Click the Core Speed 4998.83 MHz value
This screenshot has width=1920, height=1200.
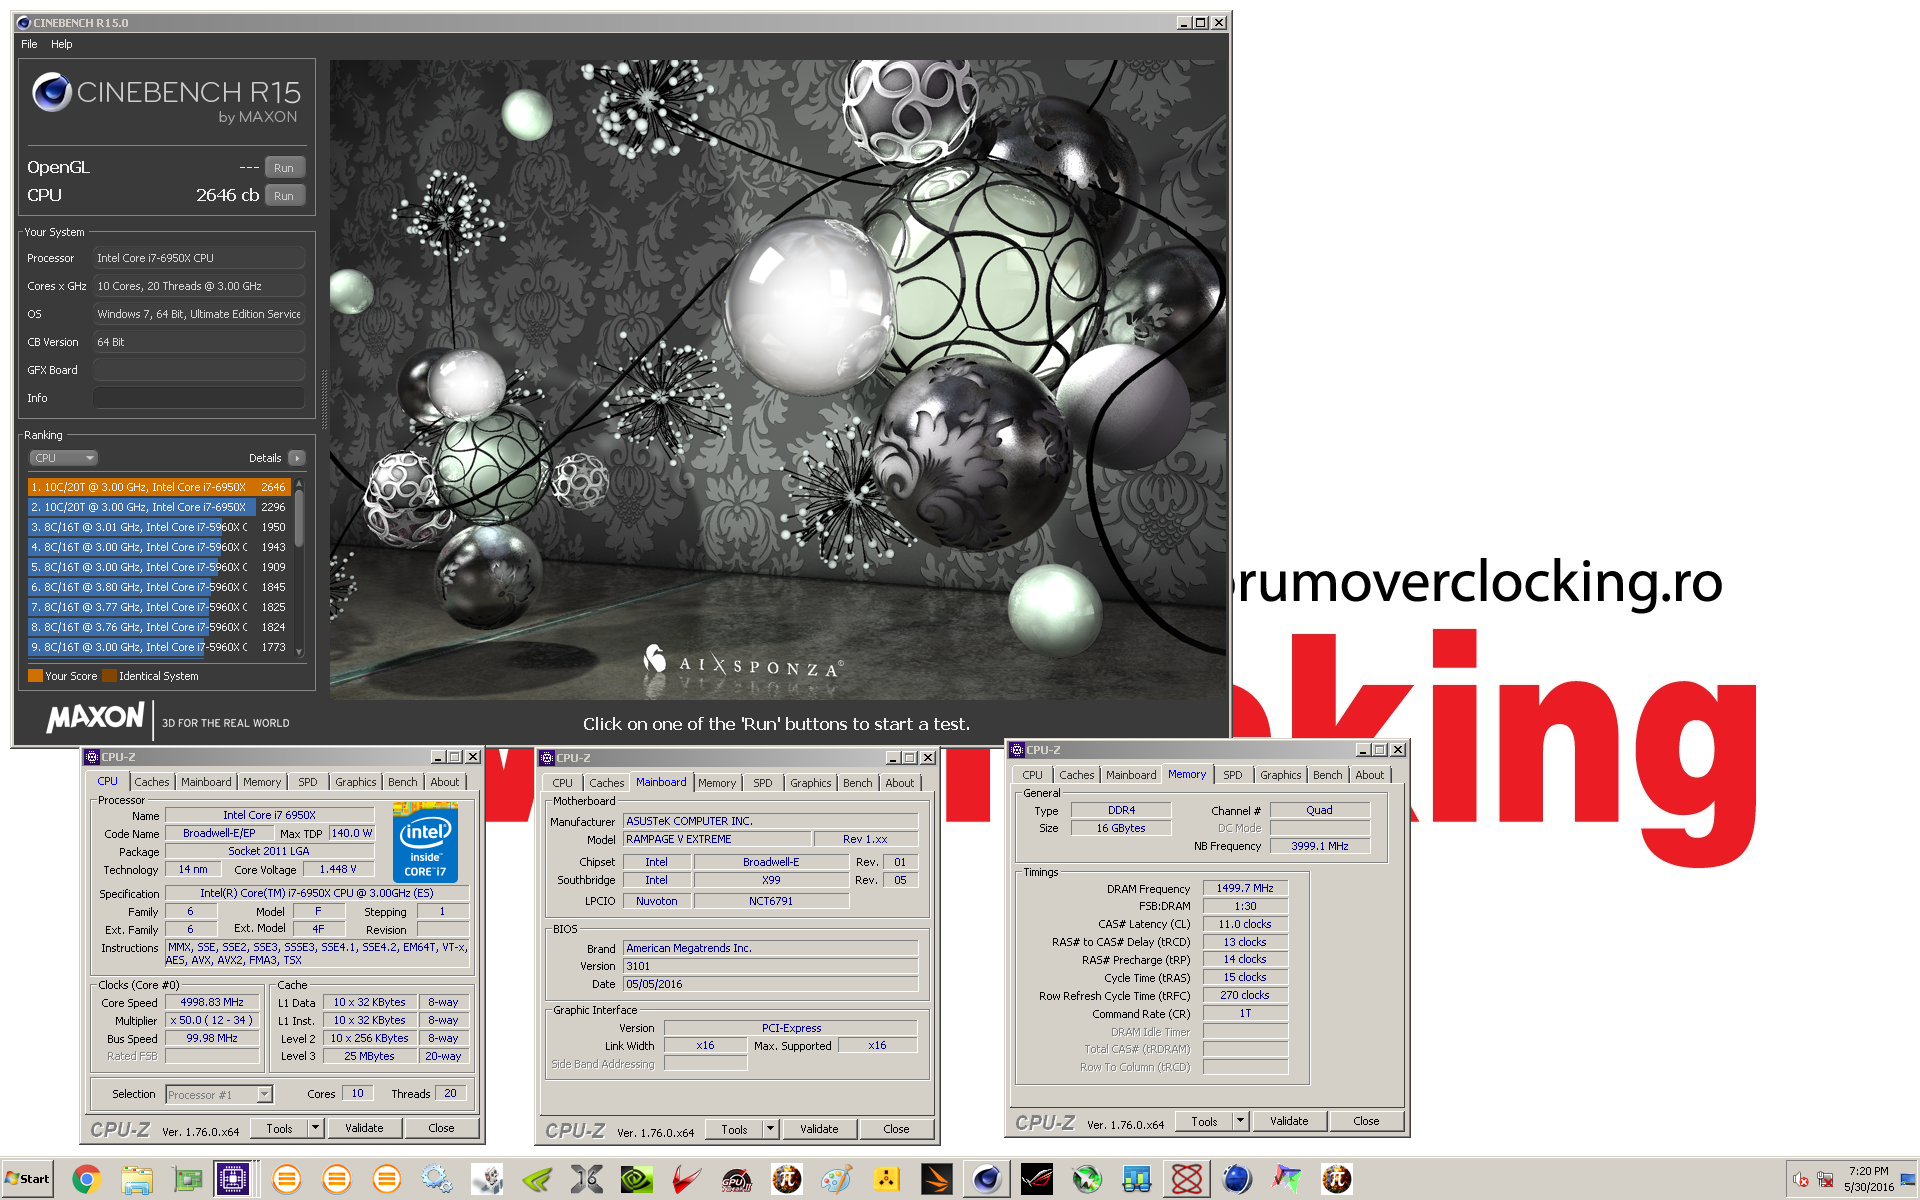point(212,1002)
